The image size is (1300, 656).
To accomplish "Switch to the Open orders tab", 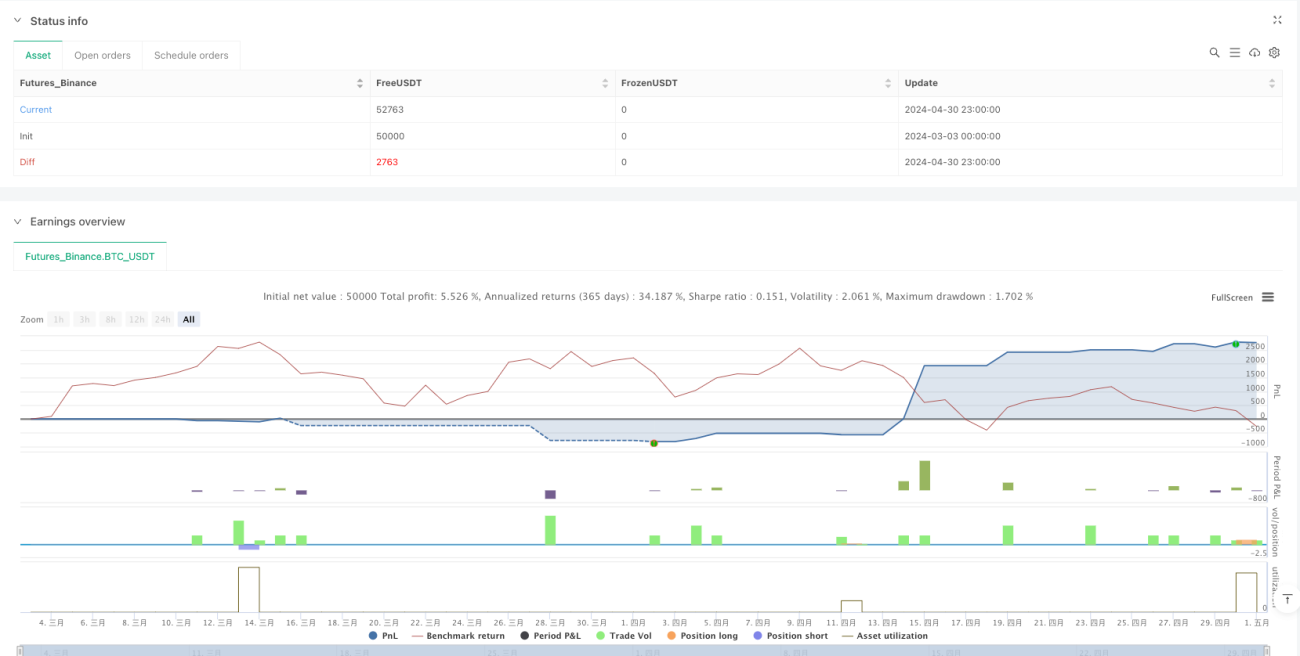I will point(103,55).
